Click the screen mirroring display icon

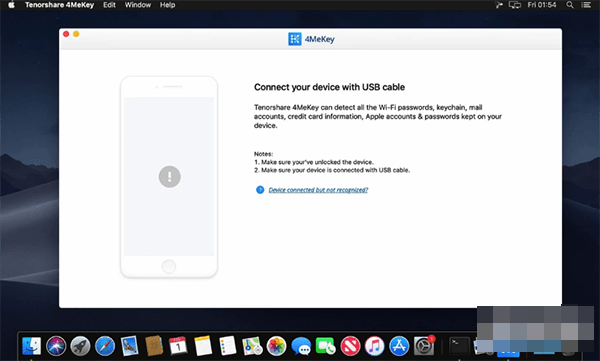click(x=515, y=5)
